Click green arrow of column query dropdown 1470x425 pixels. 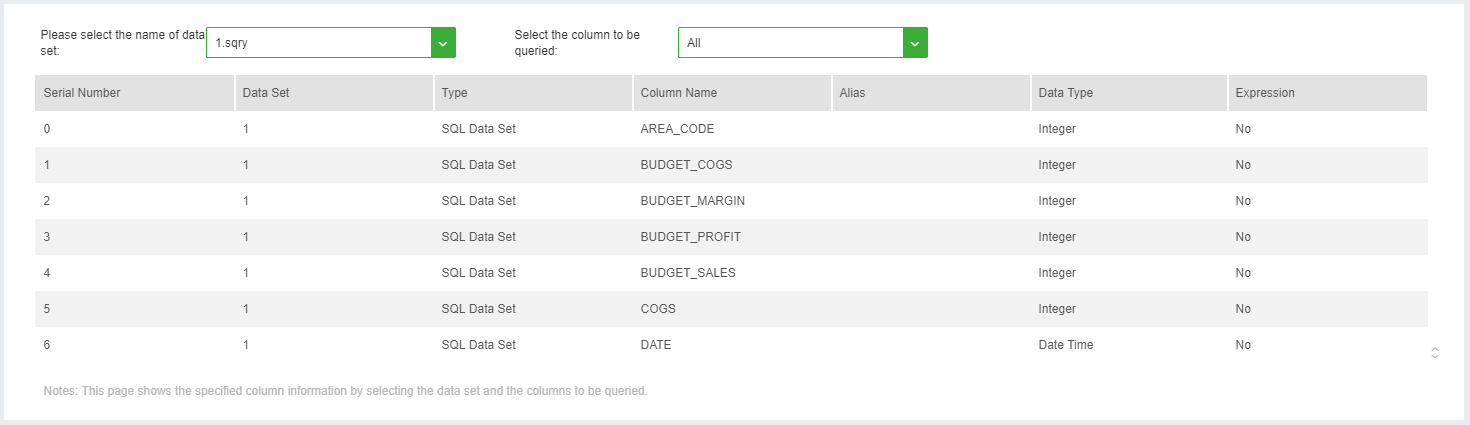click(x=915, y=43)
